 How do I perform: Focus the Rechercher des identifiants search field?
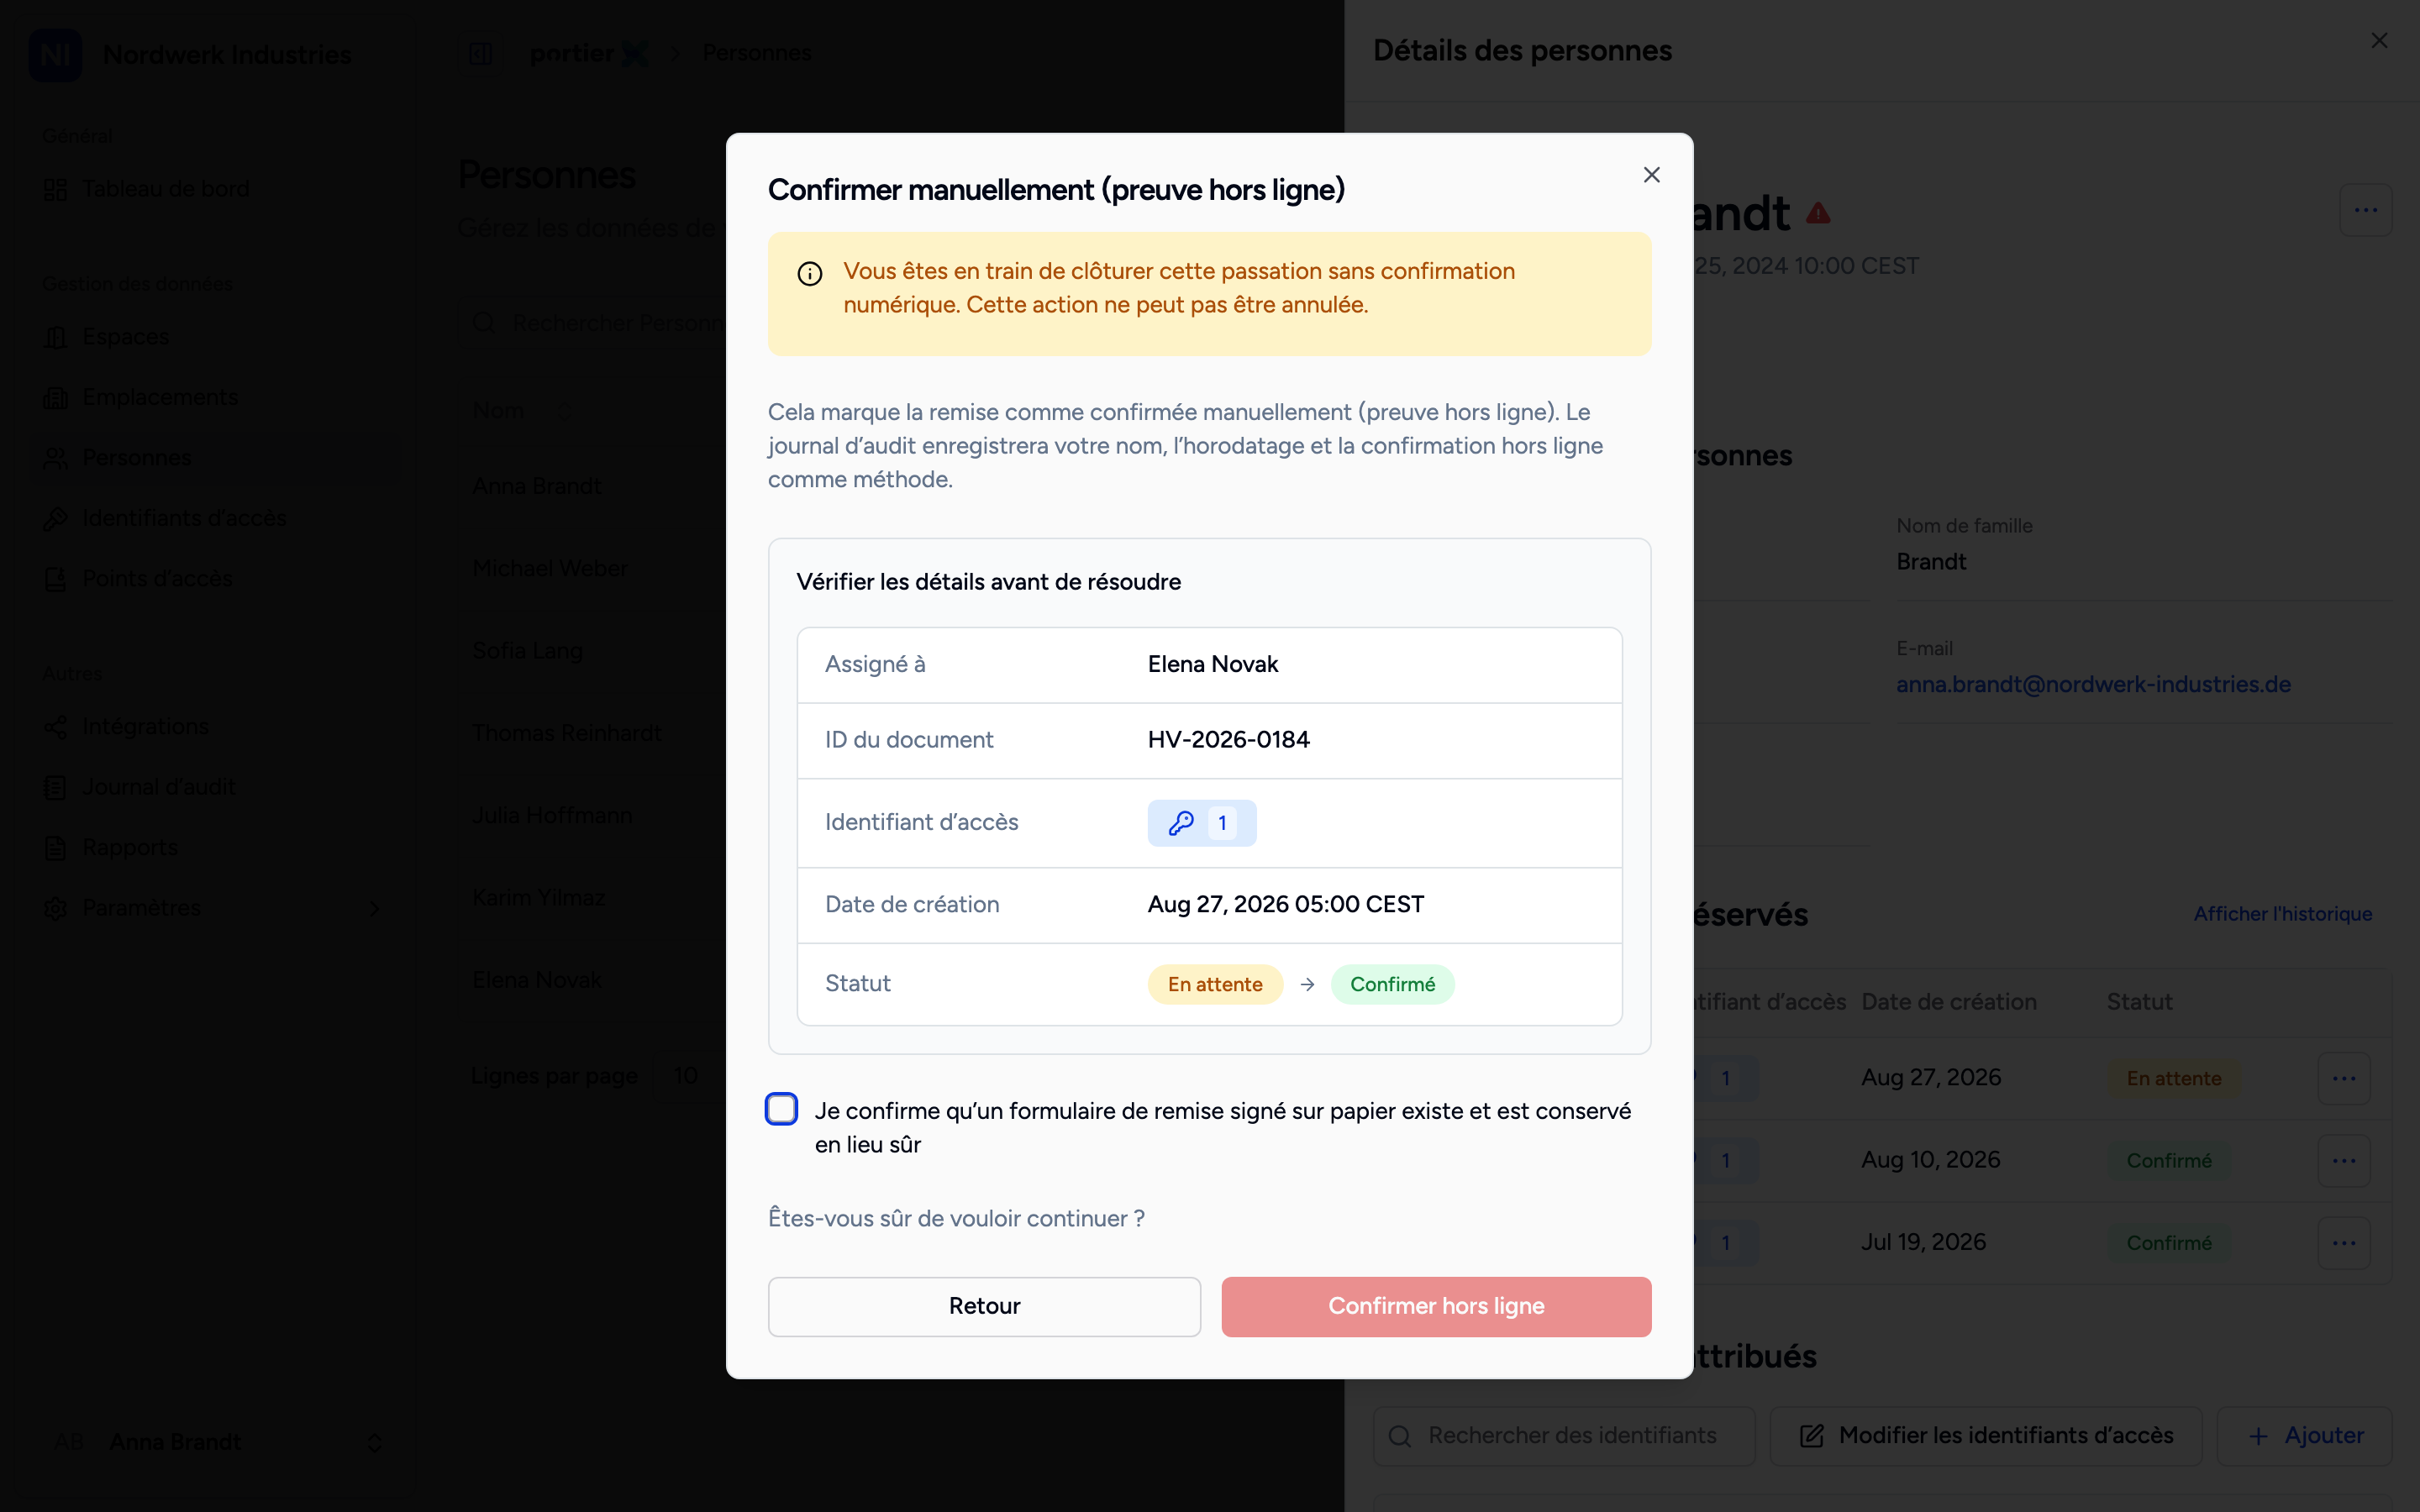pos(1563,1436)
